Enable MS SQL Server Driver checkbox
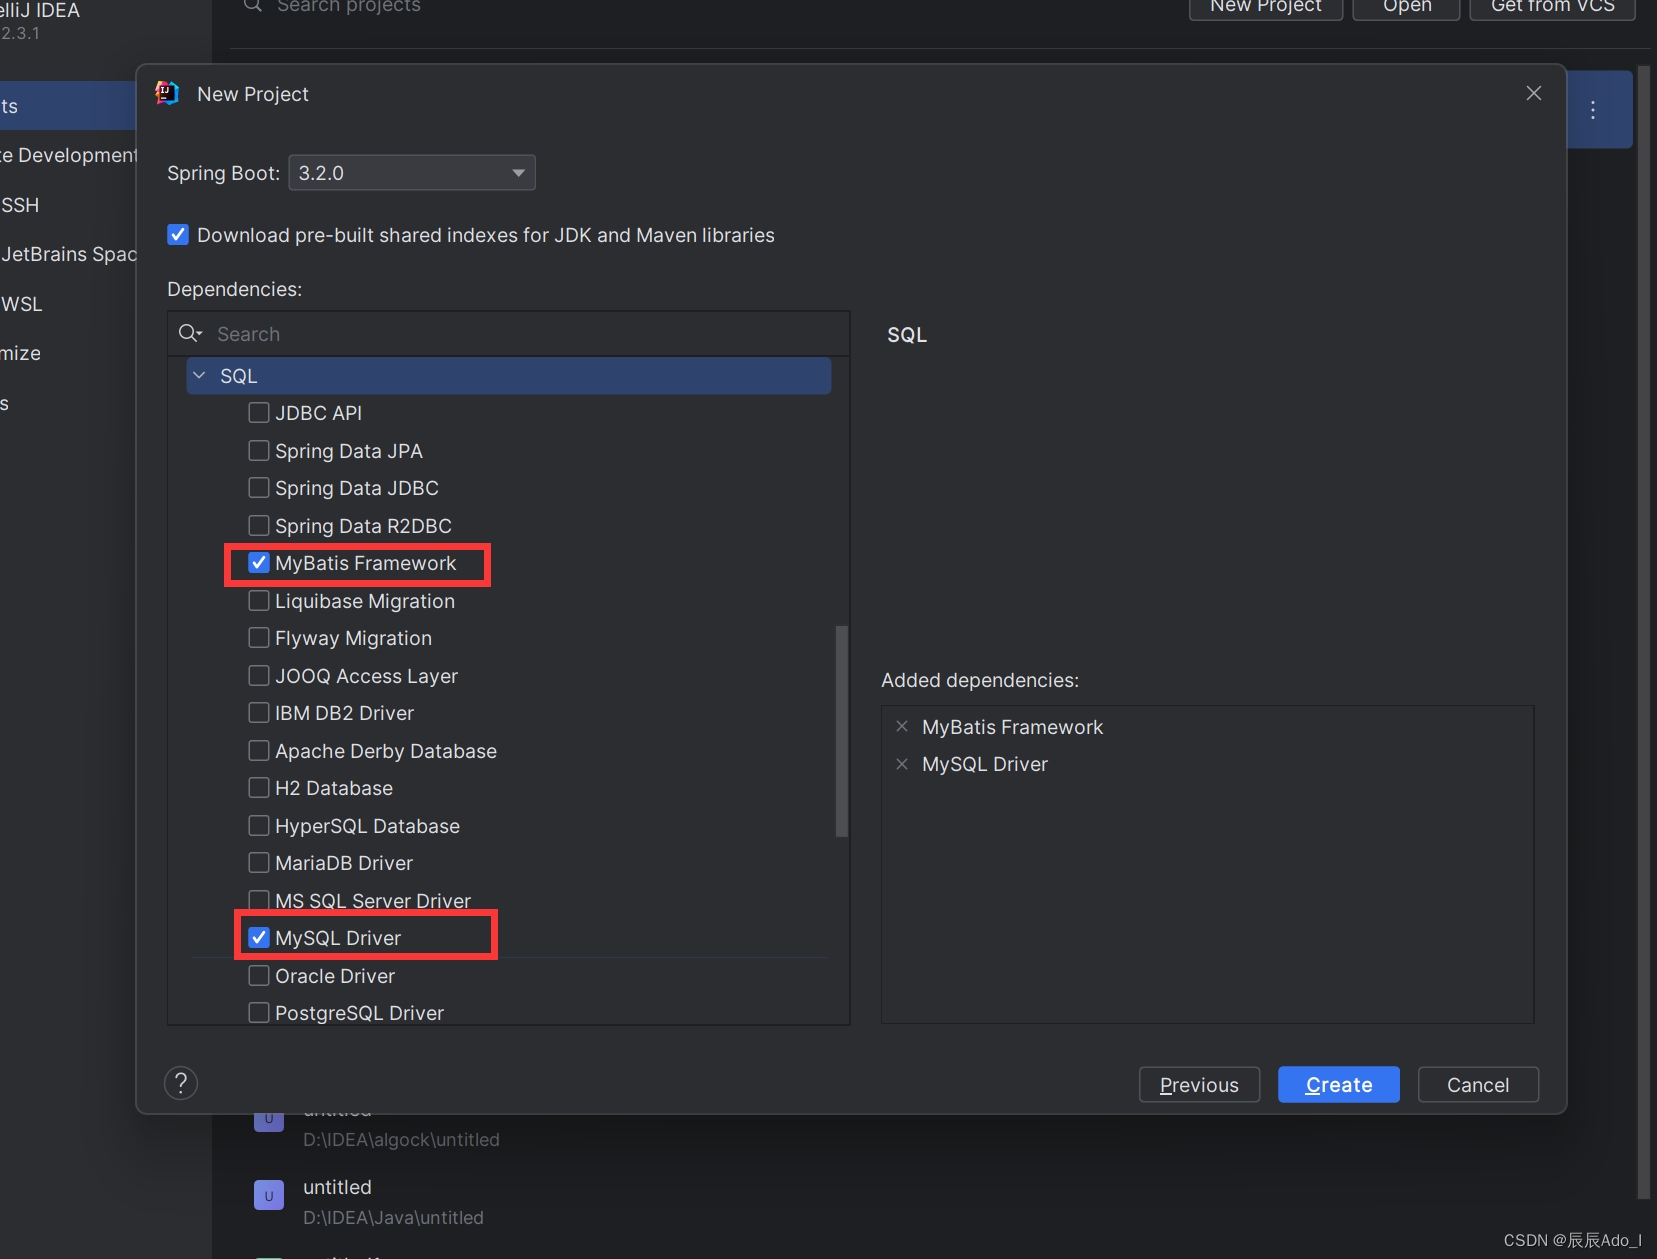 tap(259, 900)
